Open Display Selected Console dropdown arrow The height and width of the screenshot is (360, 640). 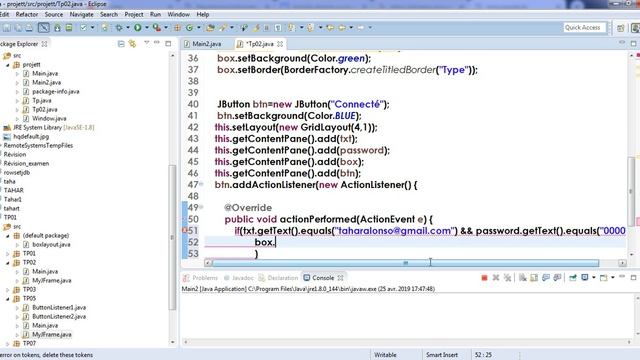pyautogui.click(x=594, y=278)
